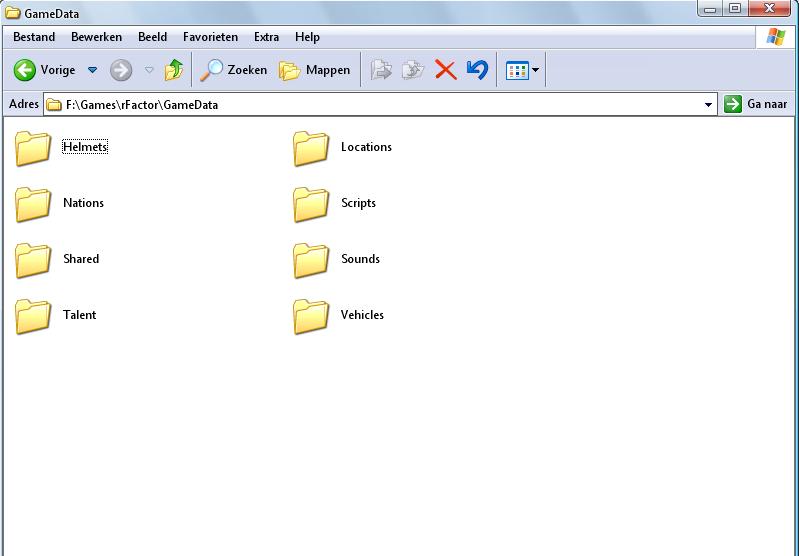This screenshot has width=799, height=556.
Task: Click the Move To folder icon
Action: 381,70
